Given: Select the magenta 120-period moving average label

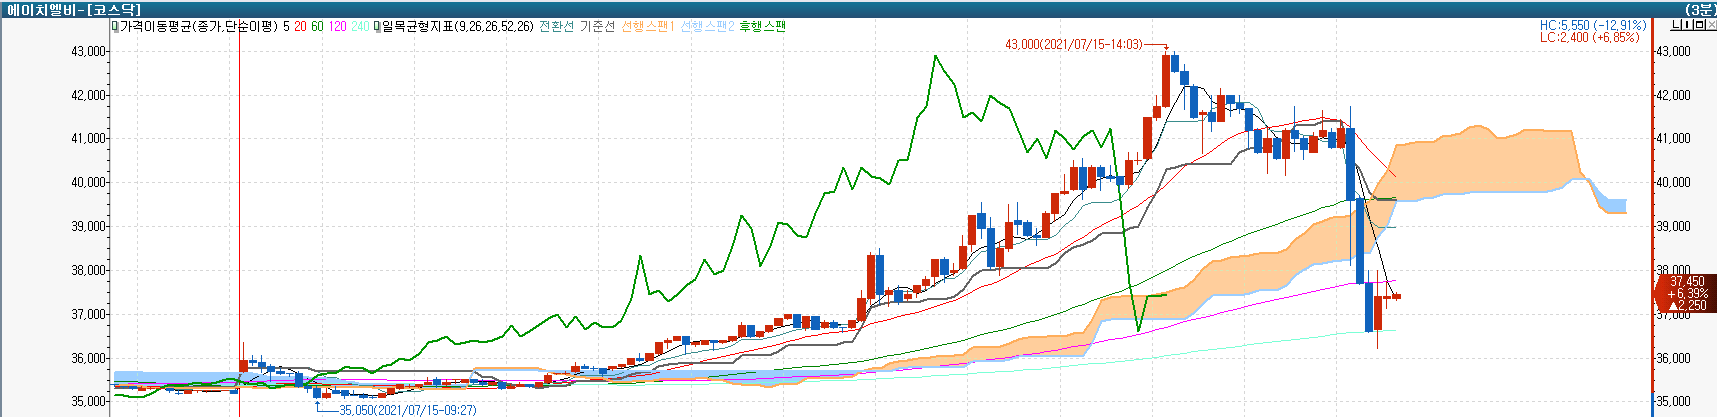Looking at the screenshot, I should pos(337,27).
